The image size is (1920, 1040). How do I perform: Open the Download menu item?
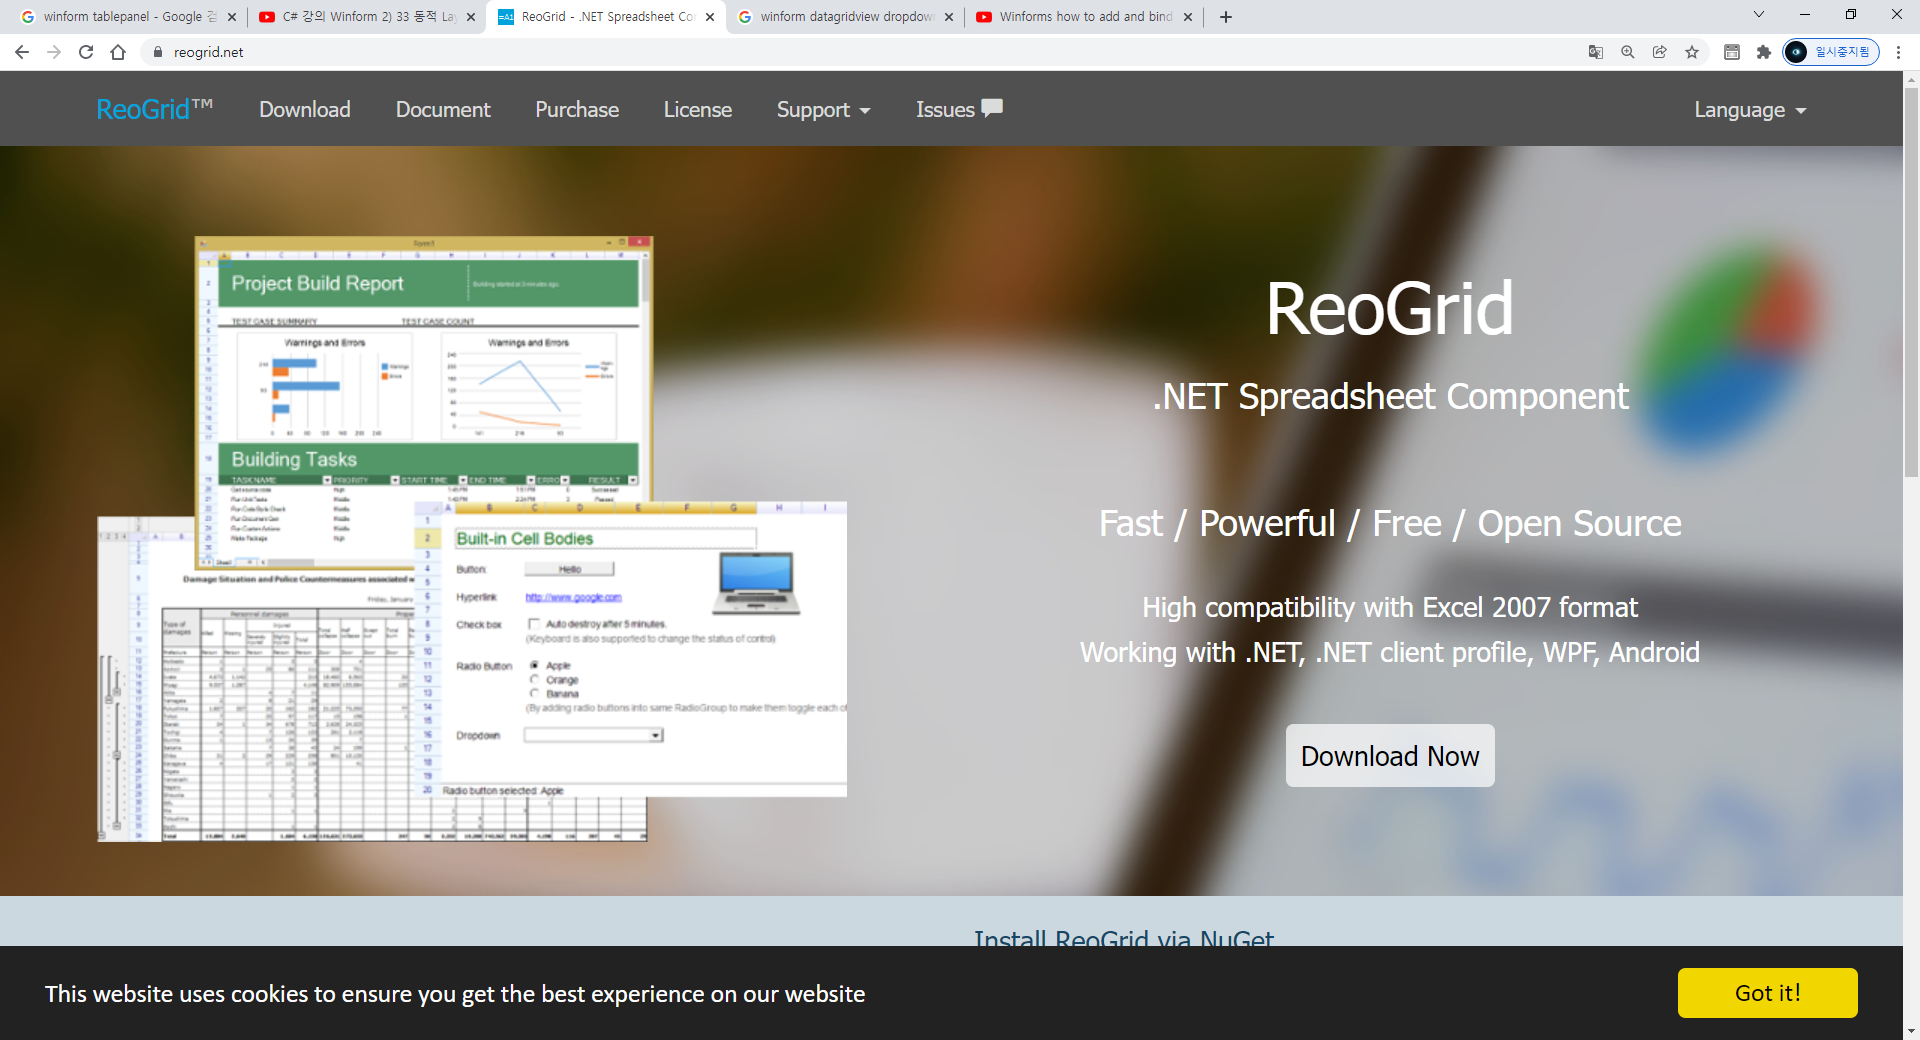305,110
